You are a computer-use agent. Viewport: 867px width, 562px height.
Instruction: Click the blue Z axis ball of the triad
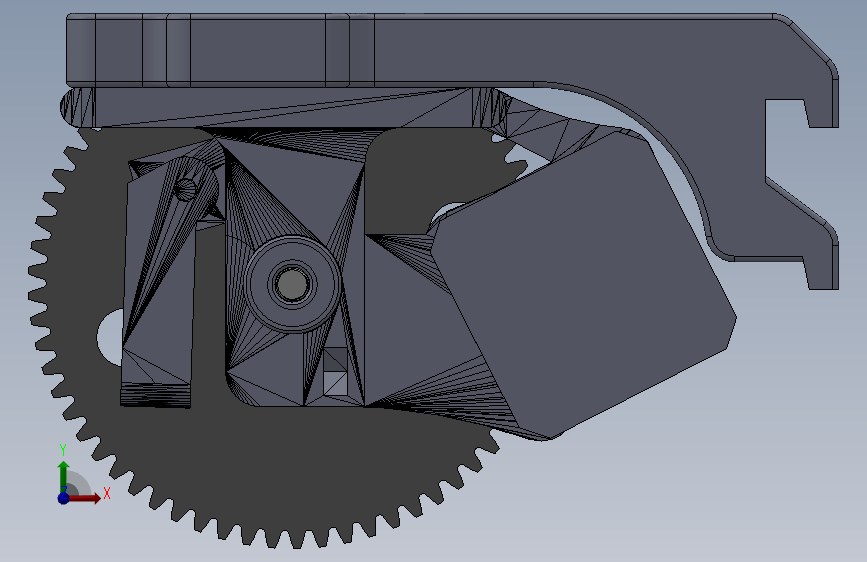pos(63,498)
